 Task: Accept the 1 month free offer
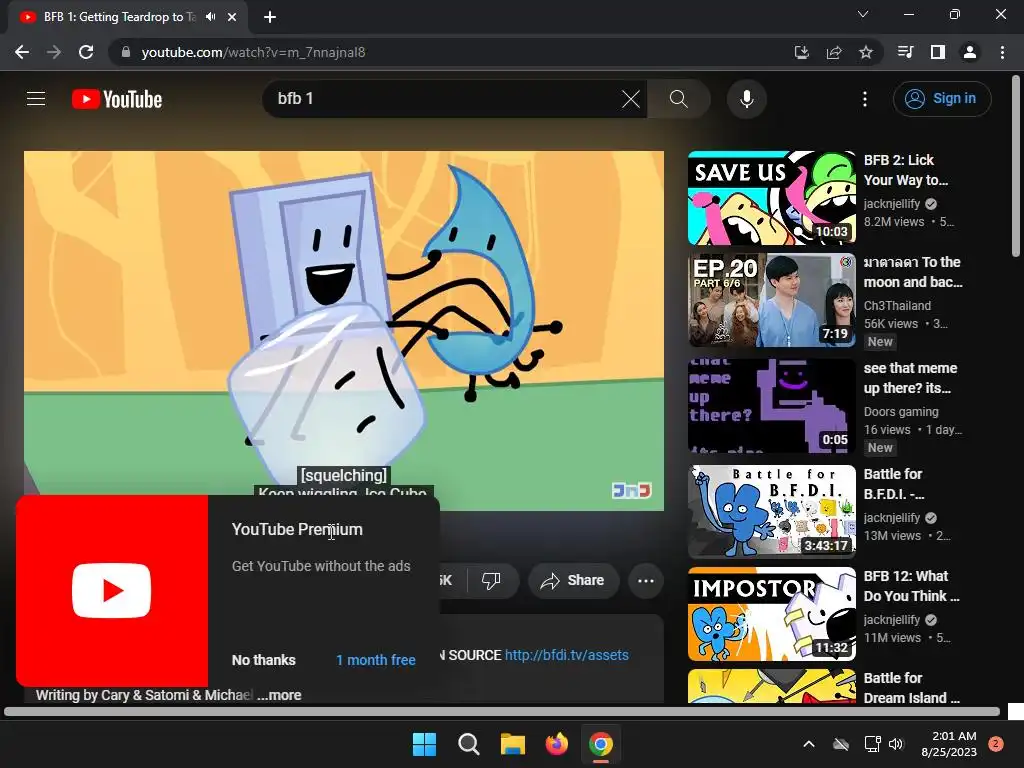pyautogui.click(x=376, y=660)
